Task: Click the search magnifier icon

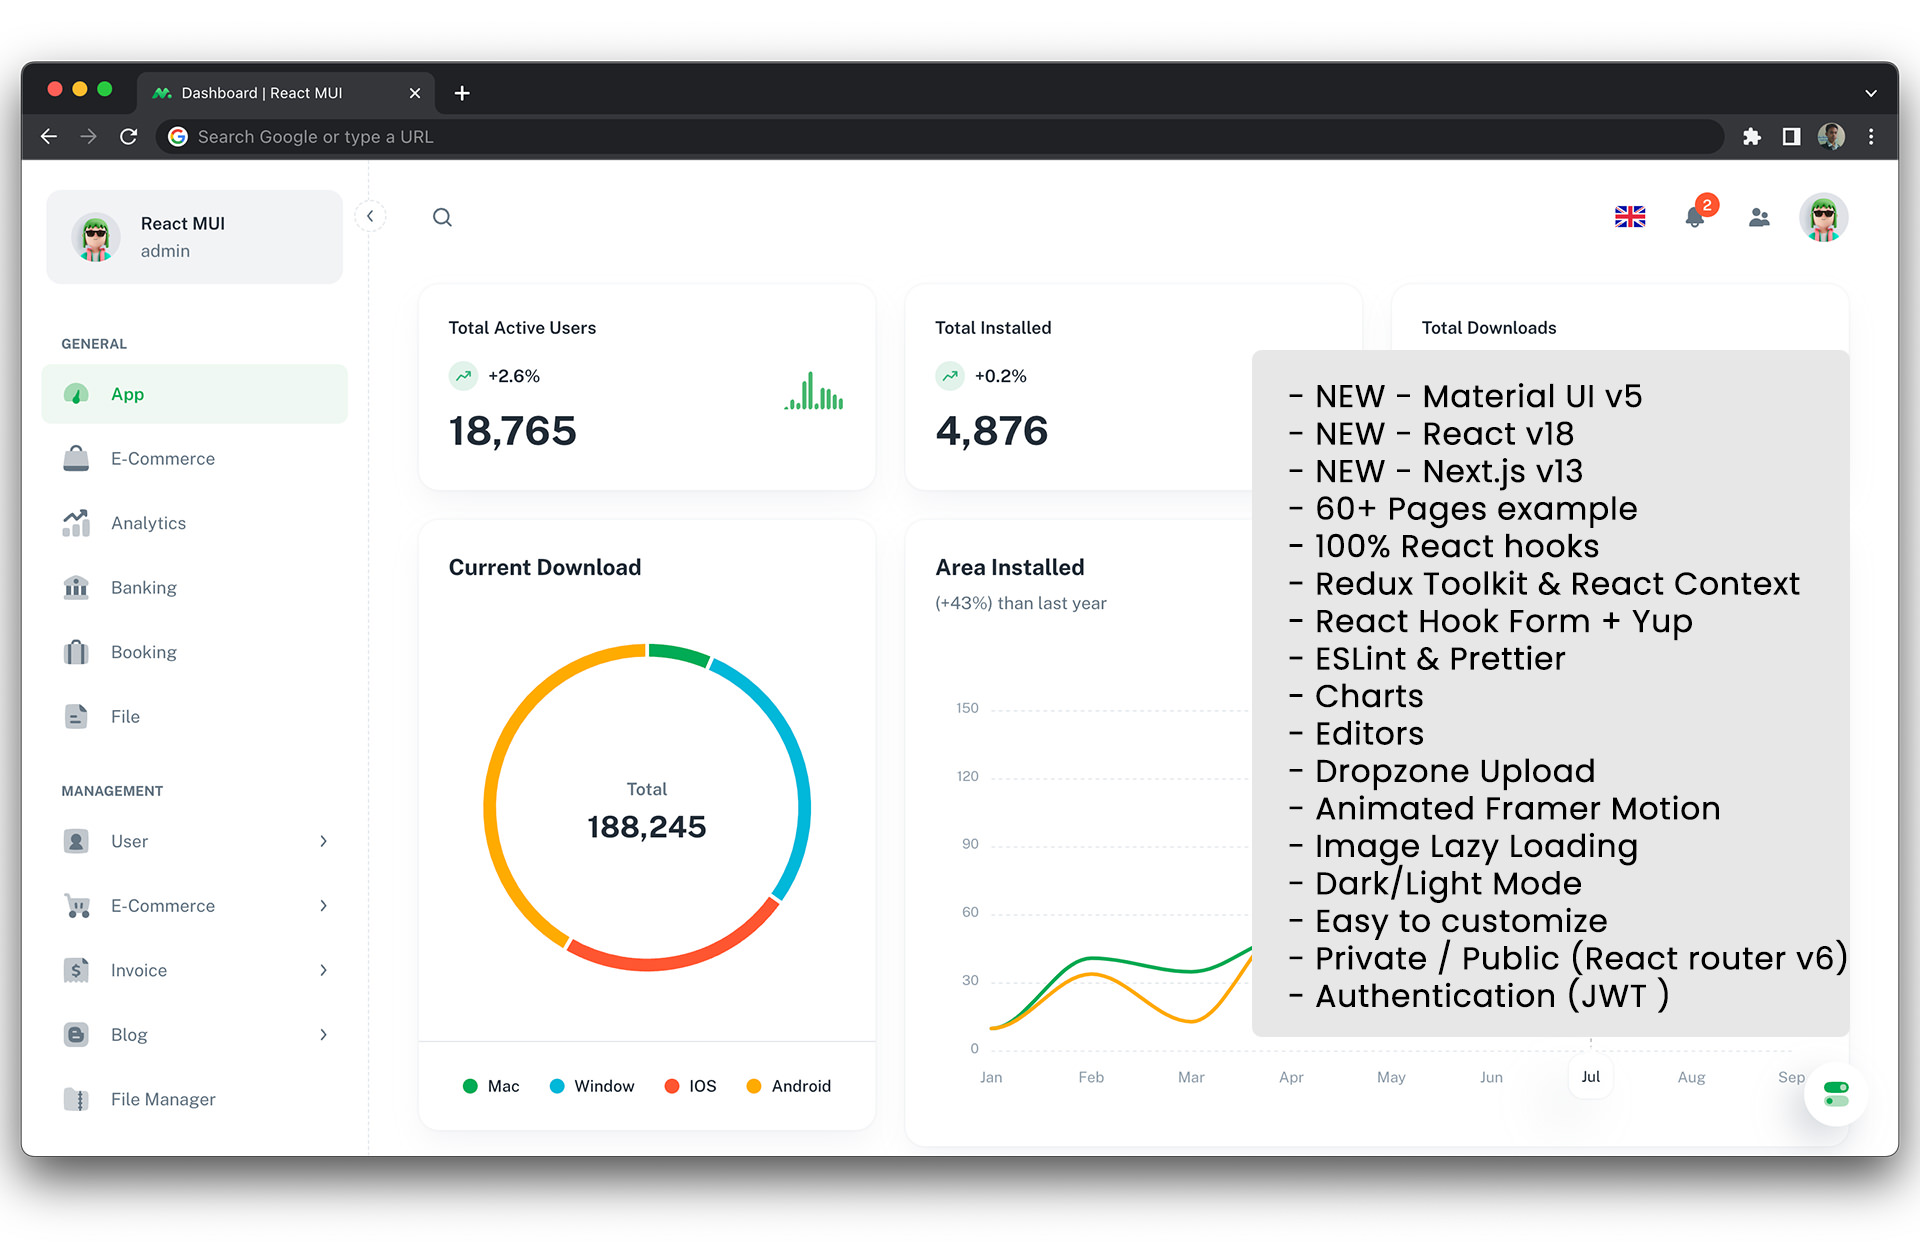Action: pos(442,217)
